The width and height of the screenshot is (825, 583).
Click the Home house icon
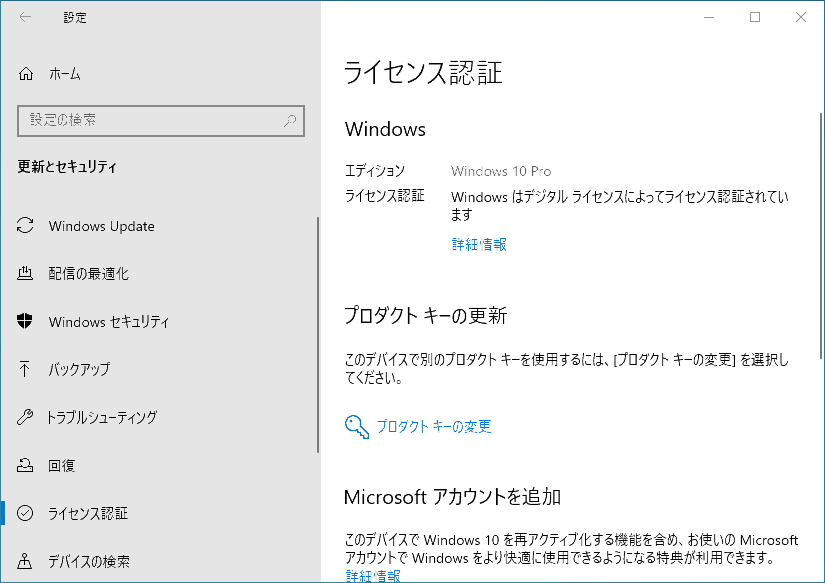pyautogui.click(x=26, y=74)
